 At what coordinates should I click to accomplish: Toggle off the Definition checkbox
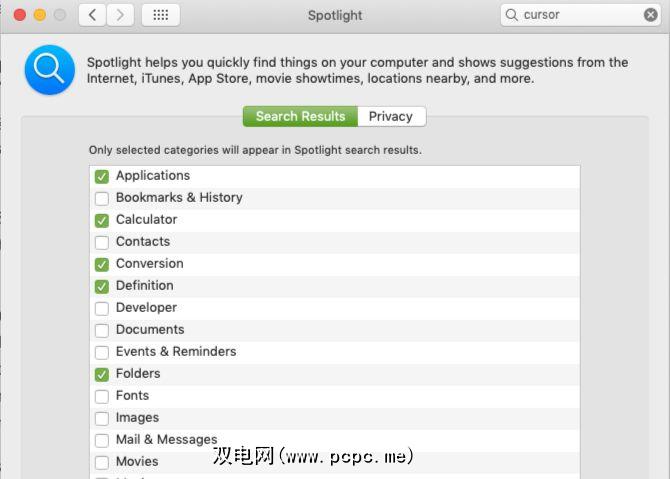click(x=102, y=286)
